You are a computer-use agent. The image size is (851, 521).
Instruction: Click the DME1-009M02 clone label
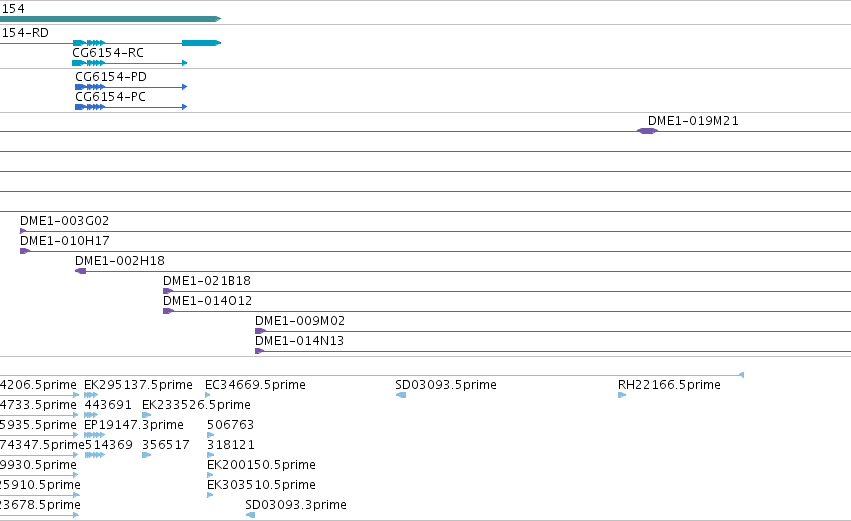[300, 321]
